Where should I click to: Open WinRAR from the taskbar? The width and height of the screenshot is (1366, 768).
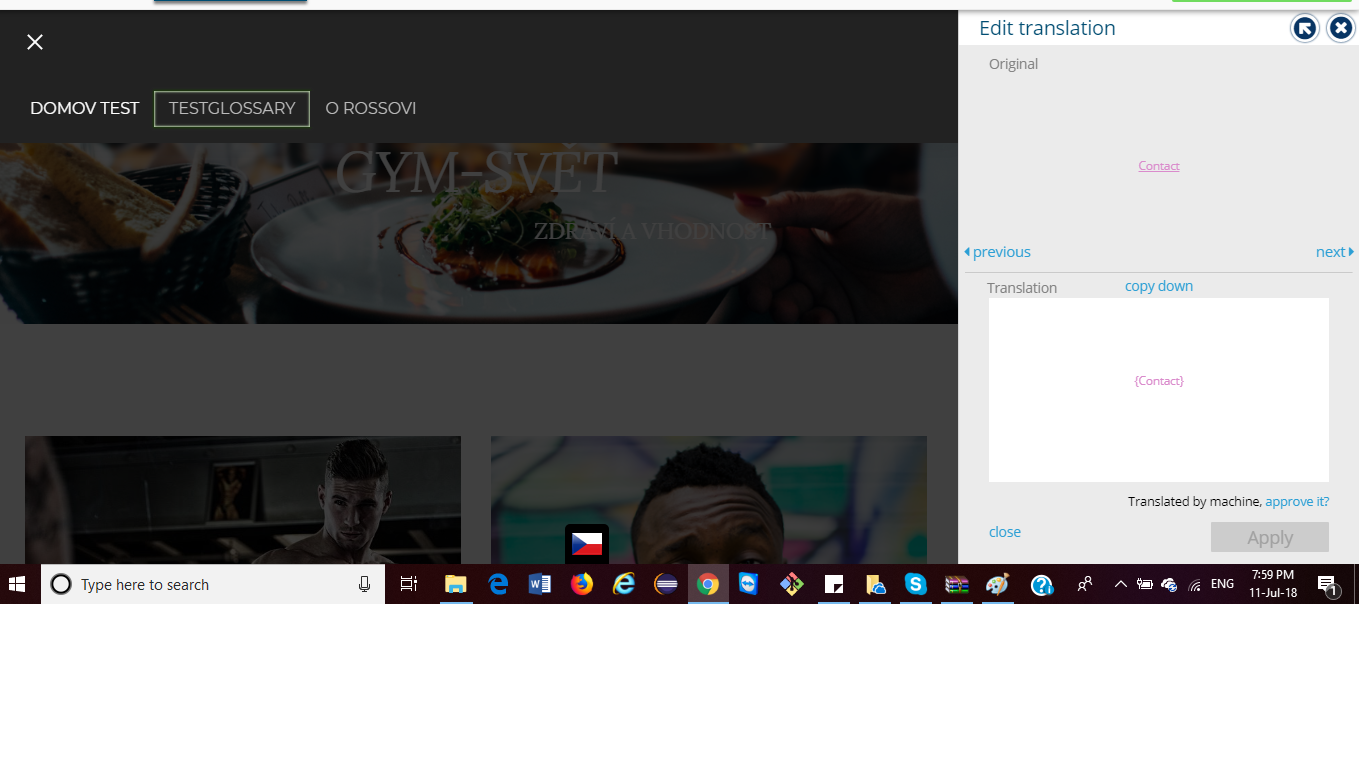tap(957, 585)
